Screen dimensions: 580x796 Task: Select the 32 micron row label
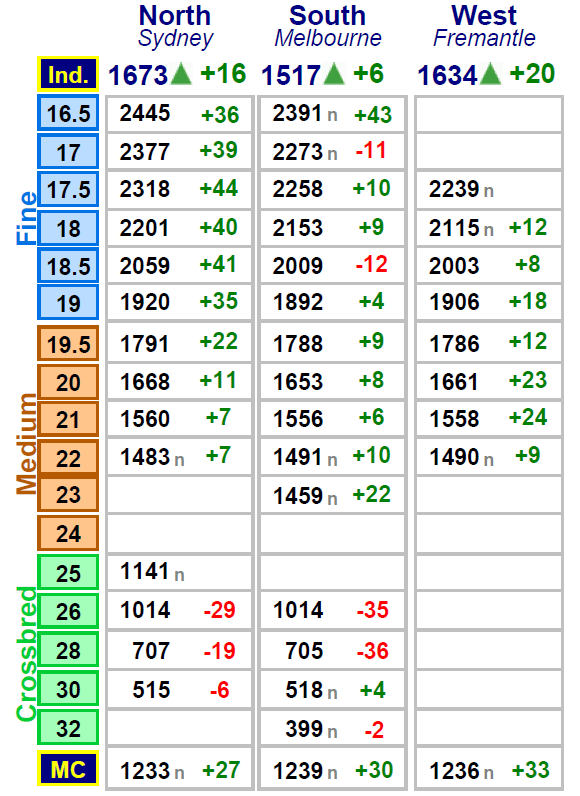68,728
